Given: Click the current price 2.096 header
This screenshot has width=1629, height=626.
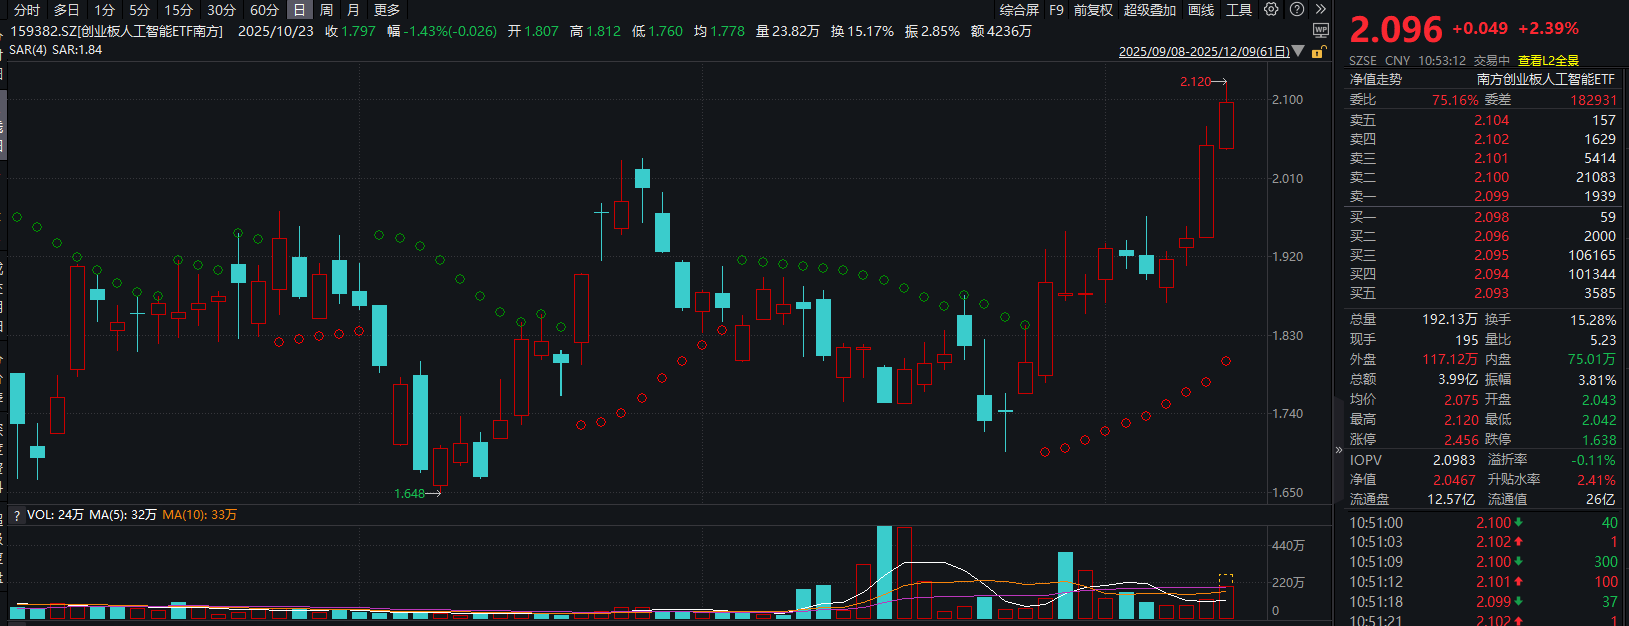Looking at the screenshot, I should pyautogui.click(x=1396, y=30).
